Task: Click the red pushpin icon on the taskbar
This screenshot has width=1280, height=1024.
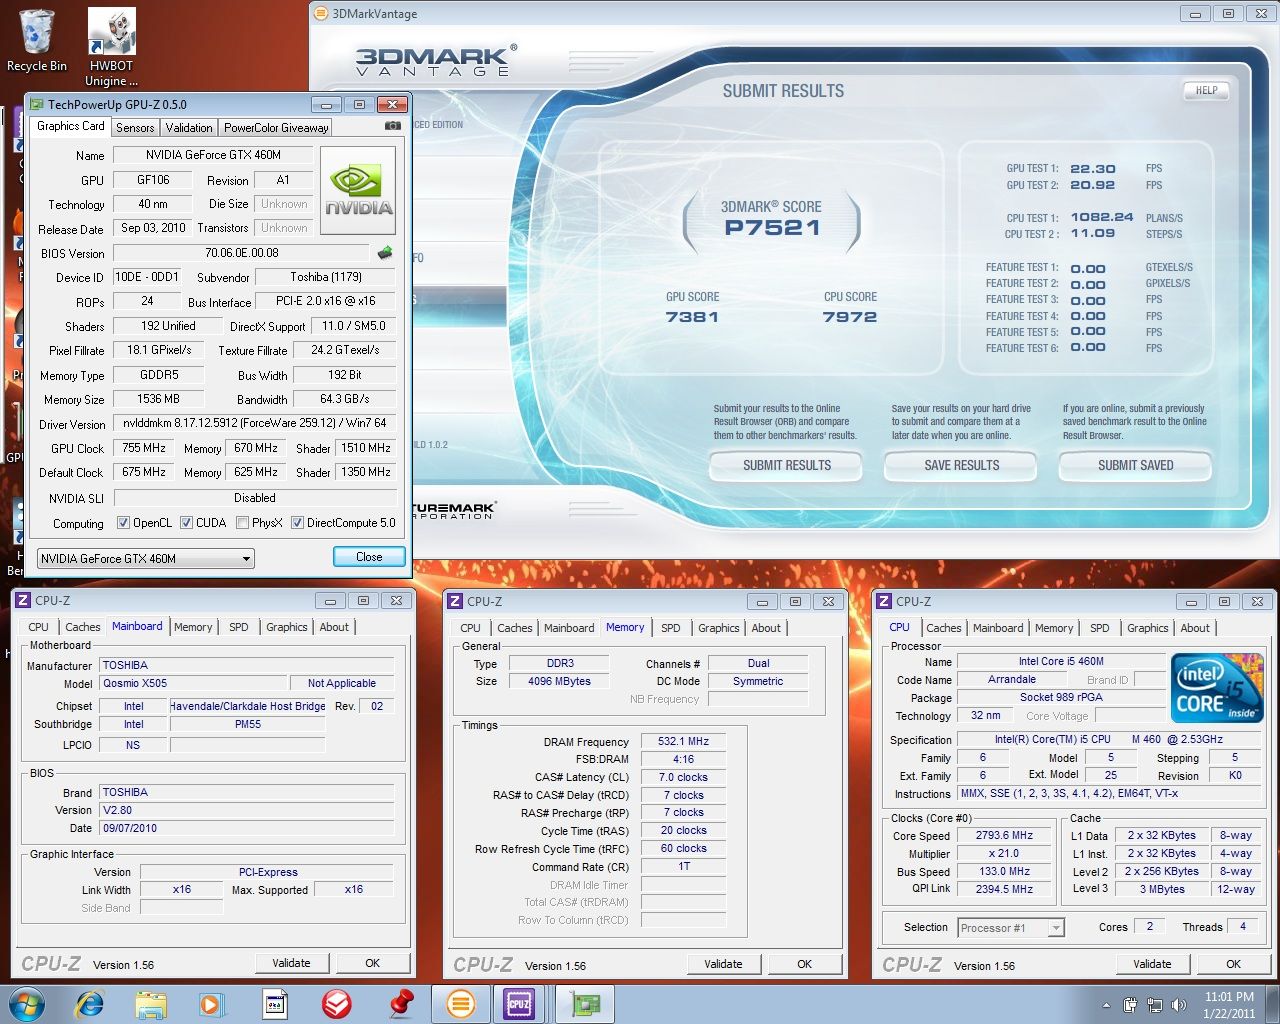Action: tap(401, 1004)
